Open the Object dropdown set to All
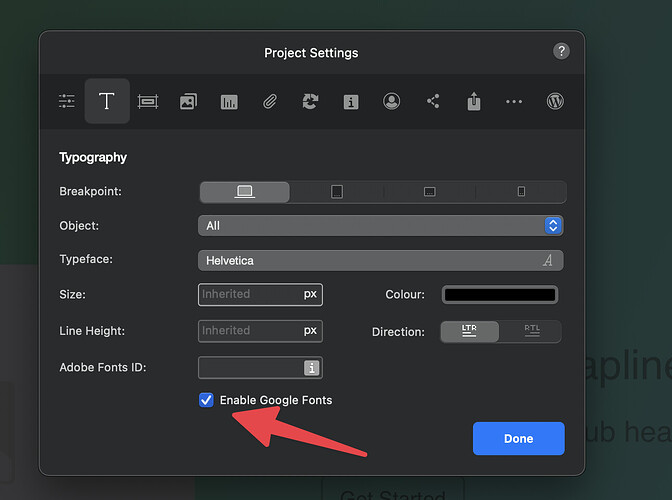Screen dimensions: 672x500 tap(381, 225)
